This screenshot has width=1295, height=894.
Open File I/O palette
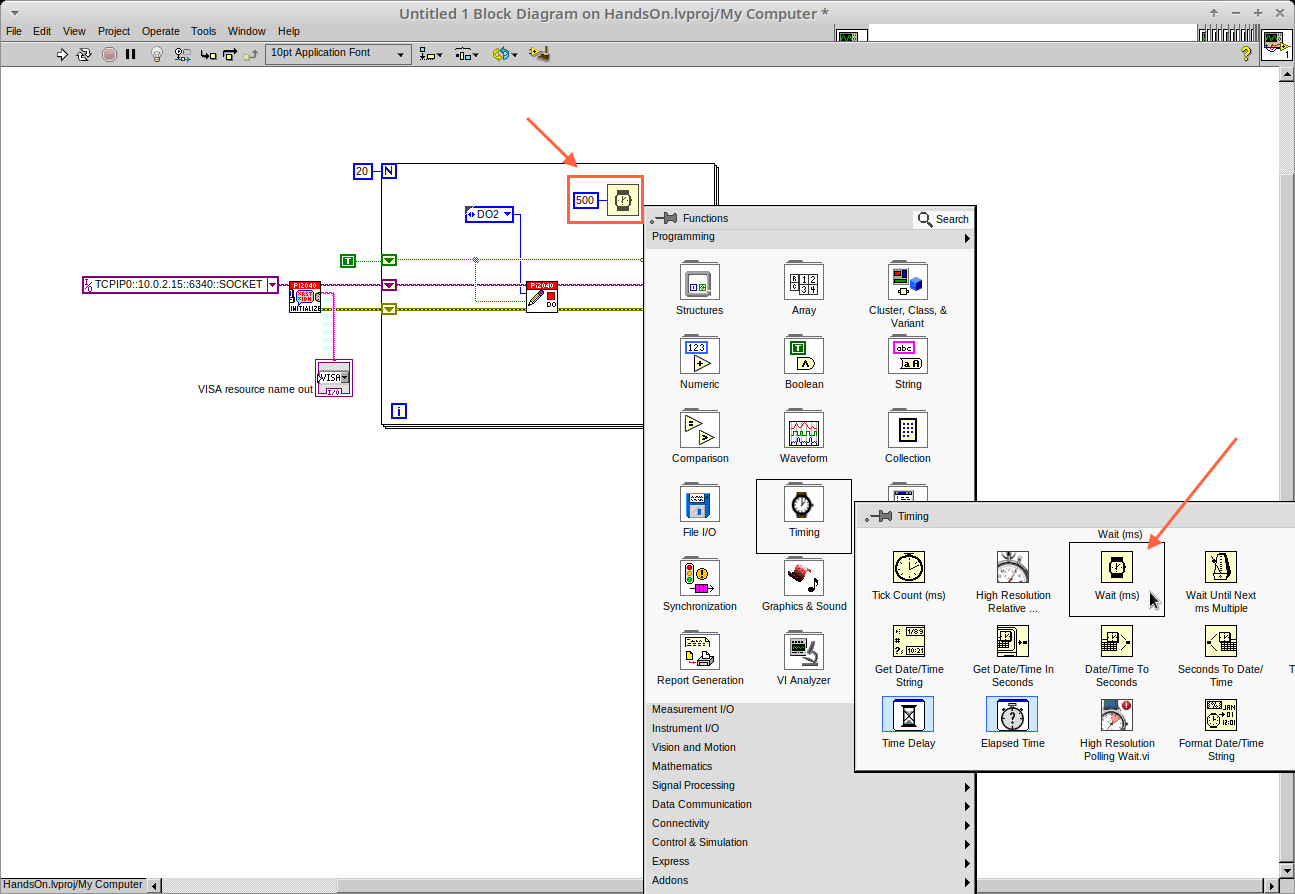pos(699,511)
